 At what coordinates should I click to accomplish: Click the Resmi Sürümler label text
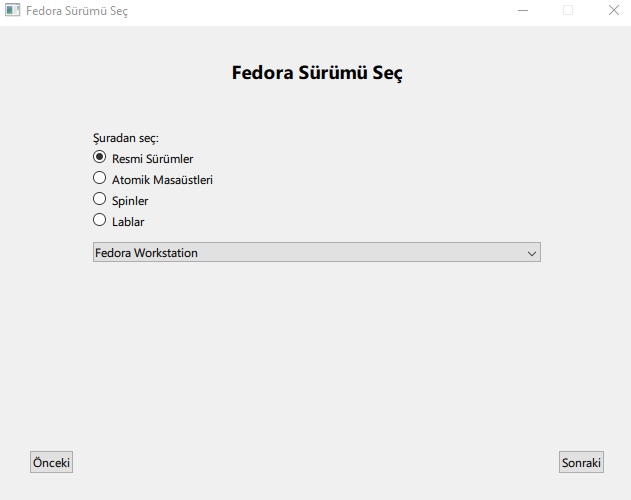[x=152, y=159]
